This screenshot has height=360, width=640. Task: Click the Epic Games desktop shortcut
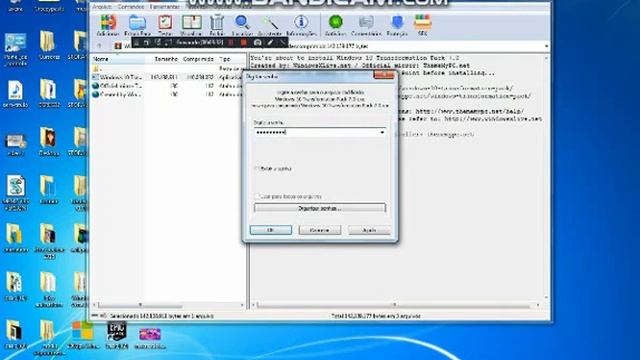coord(117,336)
